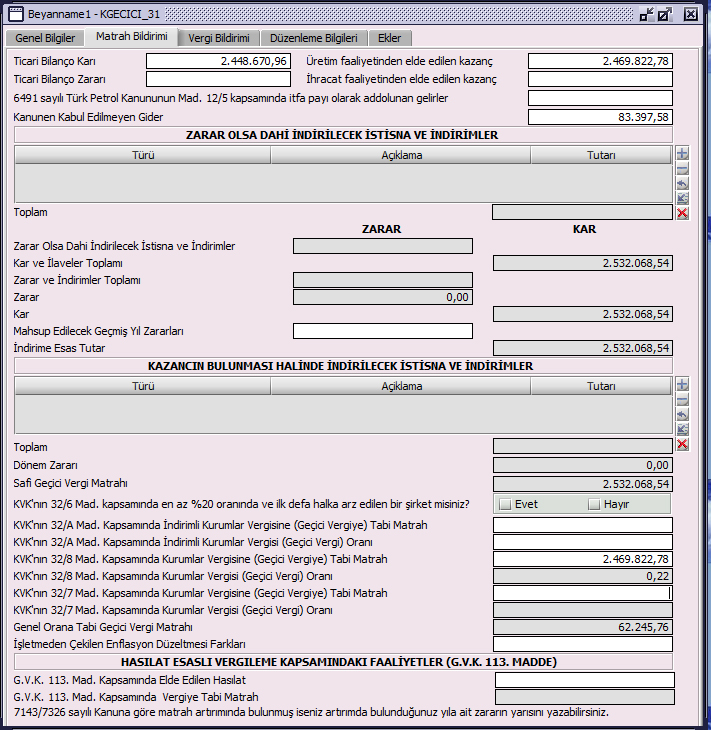Red X delete icon beside Zarar Olsa Dahi Toplam
711x730 pixels.
(x=682, y=213)
